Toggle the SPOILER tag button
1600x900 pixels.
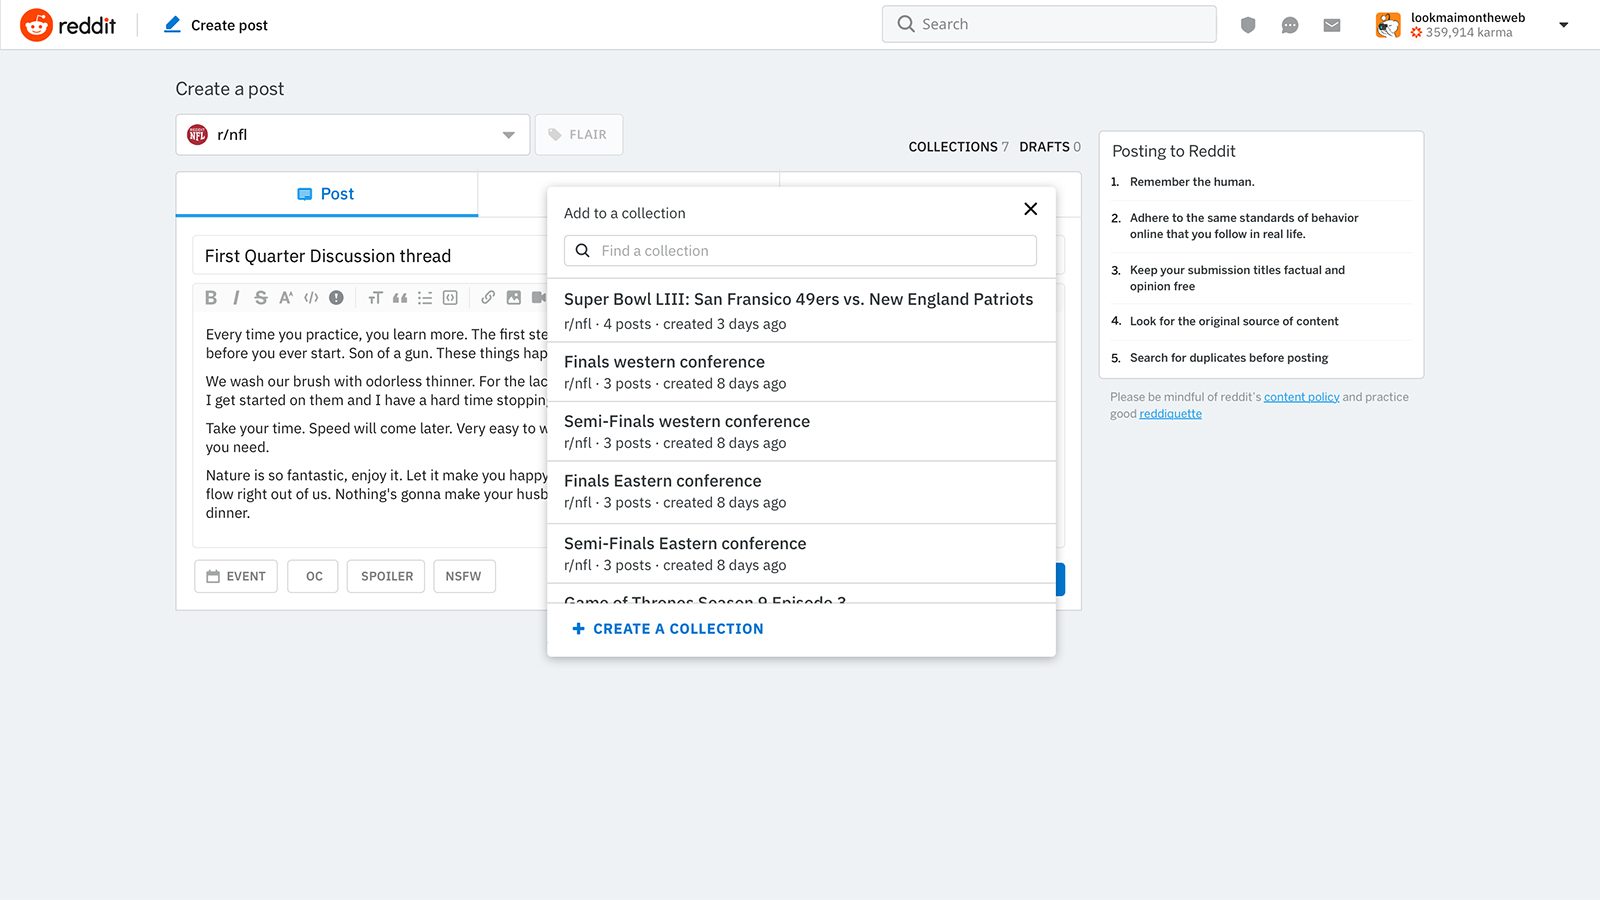[386, 576]
